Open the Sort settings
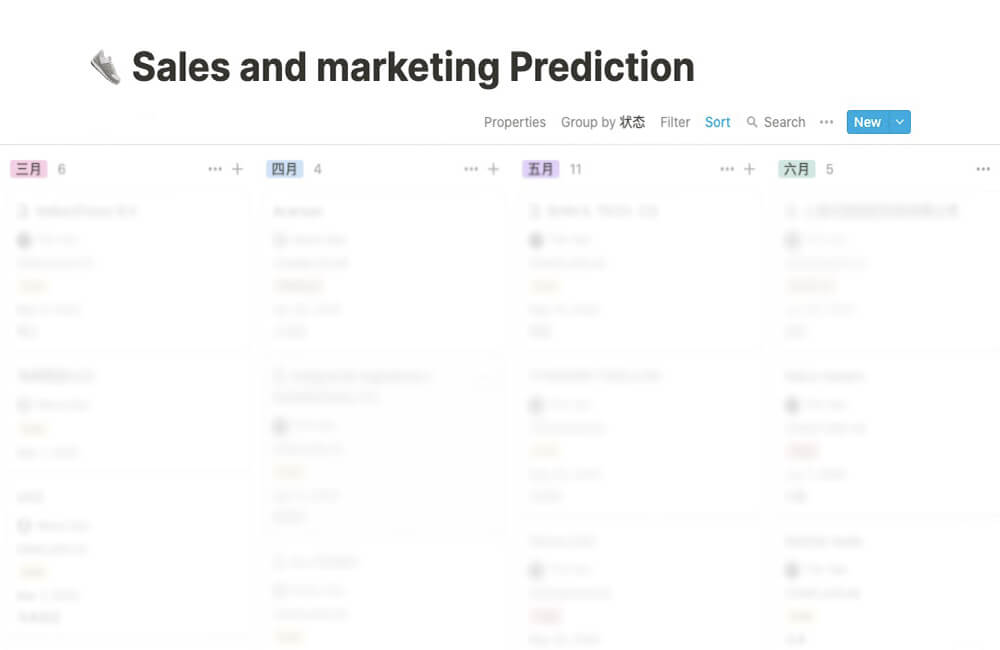Screen dimensions: 1000x650 (x=717, y=122)
